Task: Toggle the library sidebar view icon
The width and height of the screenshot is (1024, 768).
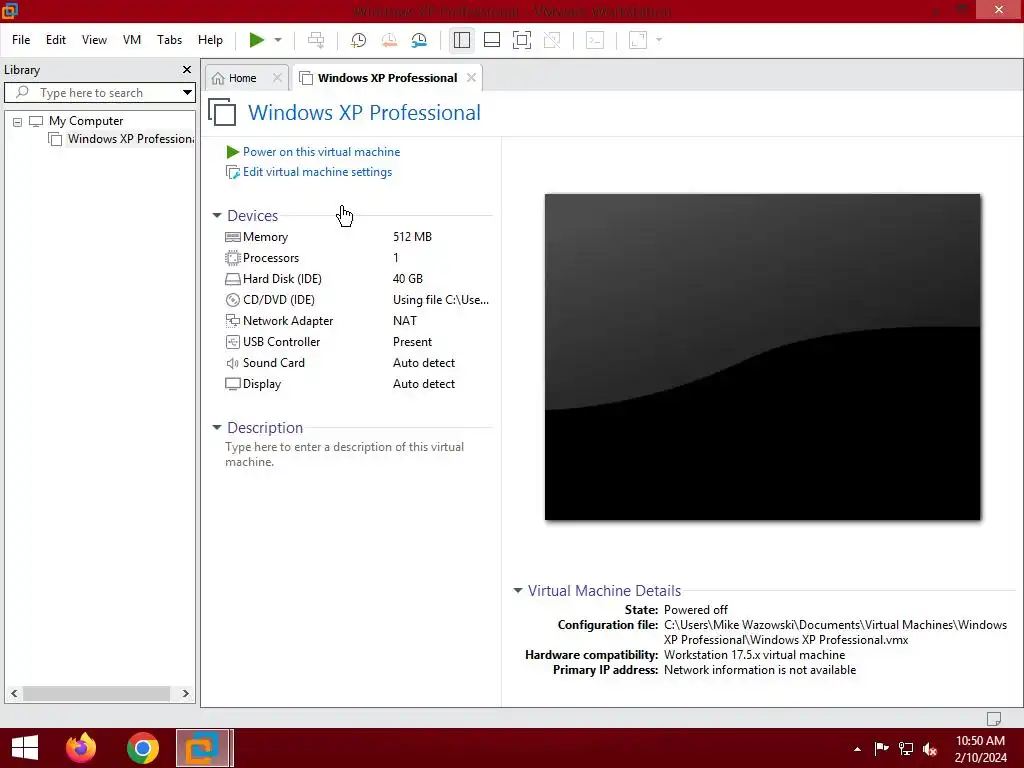Action: [x=462, y=40]
